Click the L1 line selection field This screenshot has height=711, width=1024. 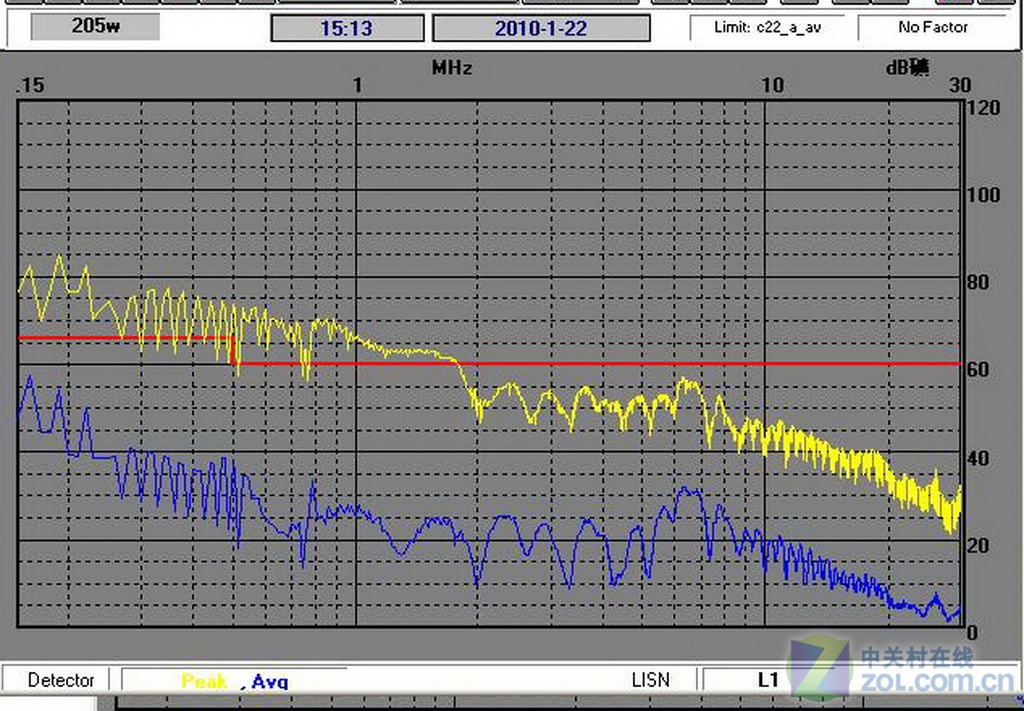pyautogui.click(x=767, y=680)
